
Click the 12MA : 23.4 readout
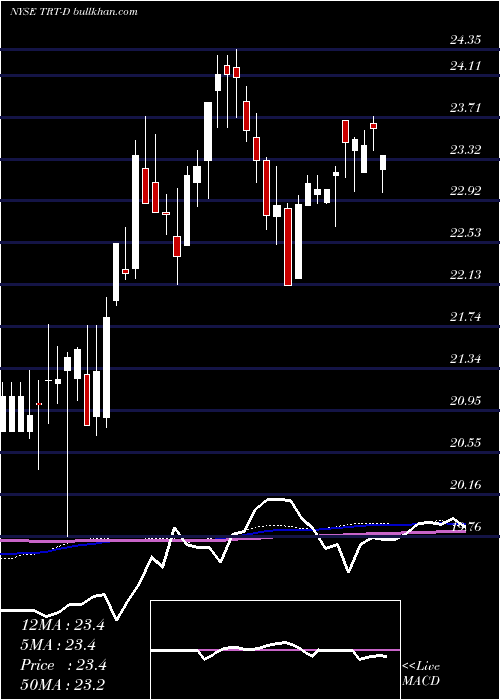[63, 625]
